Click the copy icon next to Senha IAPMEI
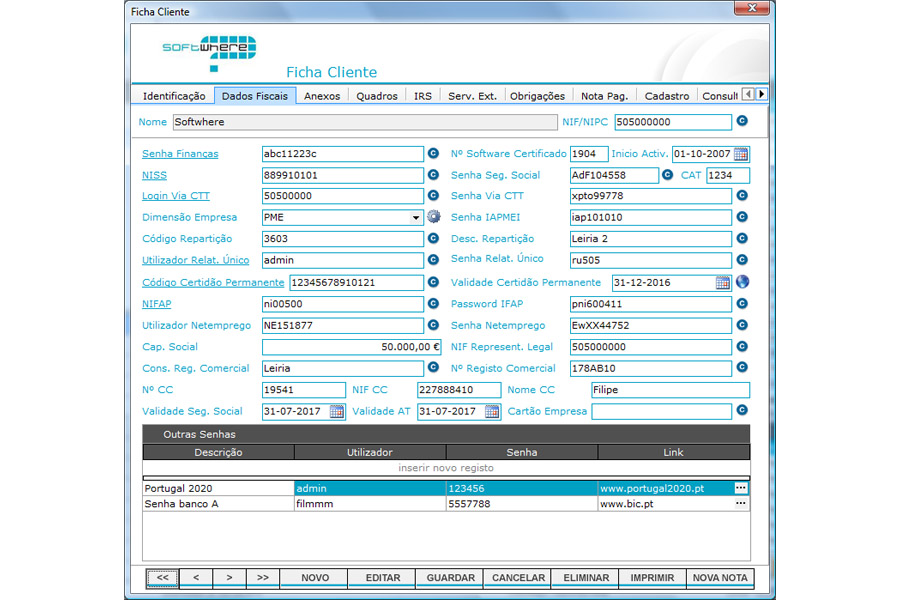Viewport: 900px width, 600px height. [741, 217]
